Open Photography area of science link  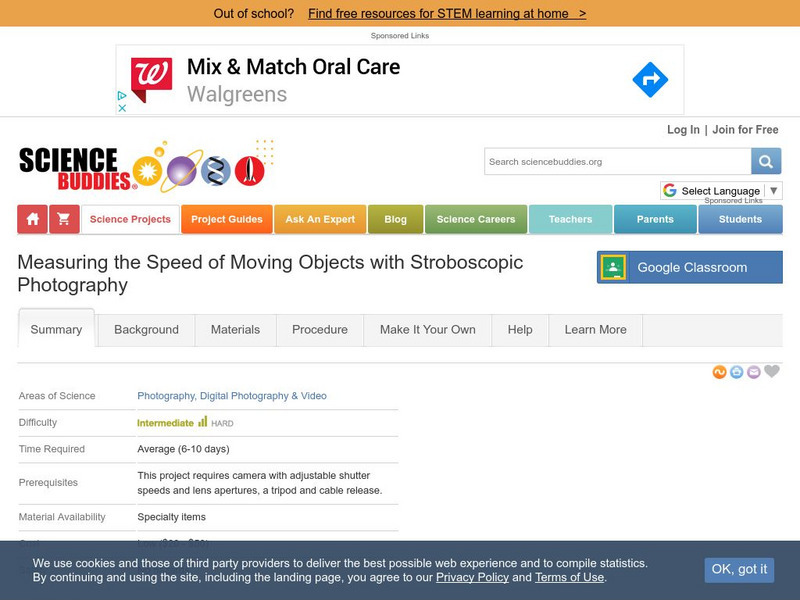tap(232, 396)
